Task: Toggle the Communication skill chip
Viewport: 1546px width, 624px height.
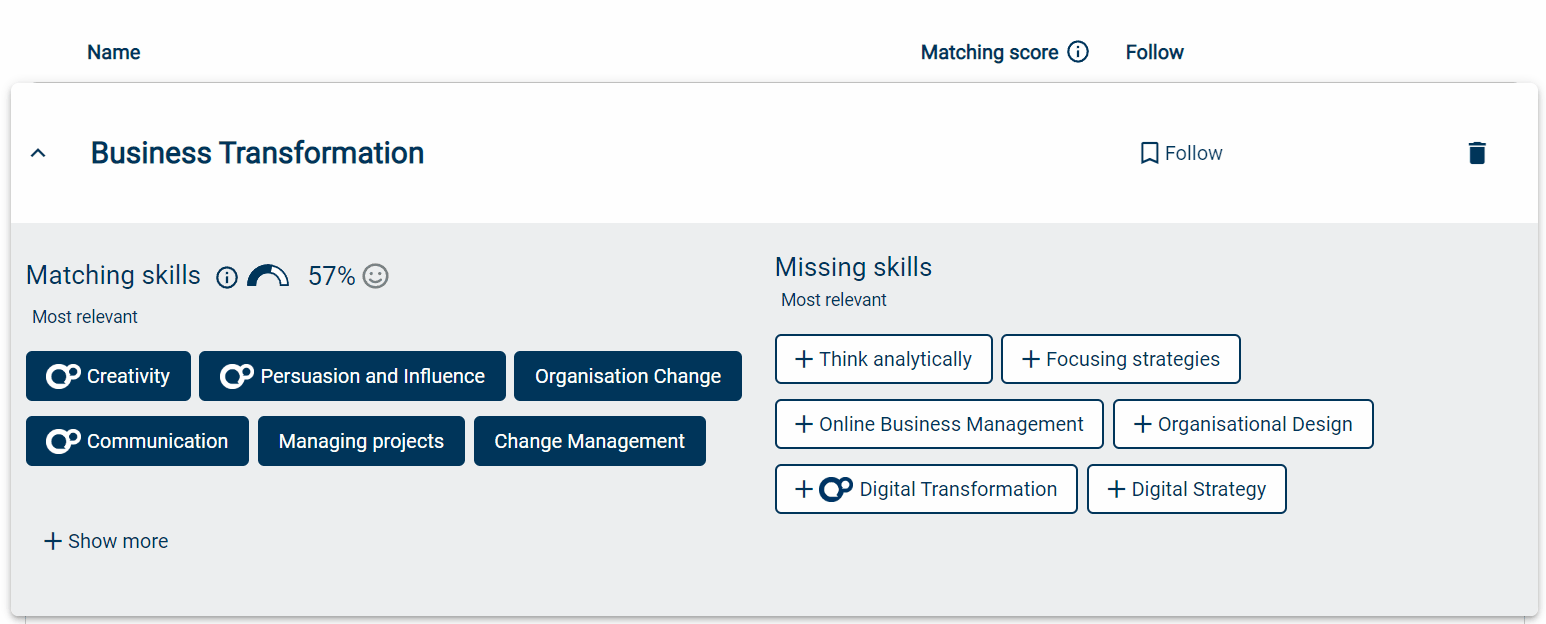Action: pyautogui.click(x=137, y=440)
